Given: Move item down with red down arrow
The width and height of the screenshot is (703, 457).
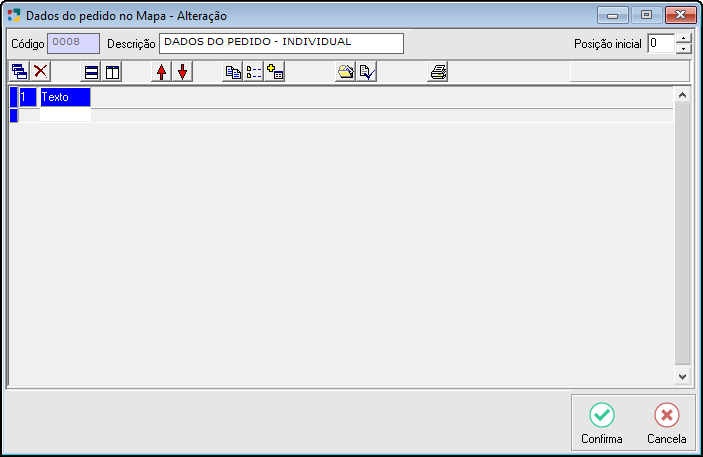Looking at the screenshot, I should (182, 72).
